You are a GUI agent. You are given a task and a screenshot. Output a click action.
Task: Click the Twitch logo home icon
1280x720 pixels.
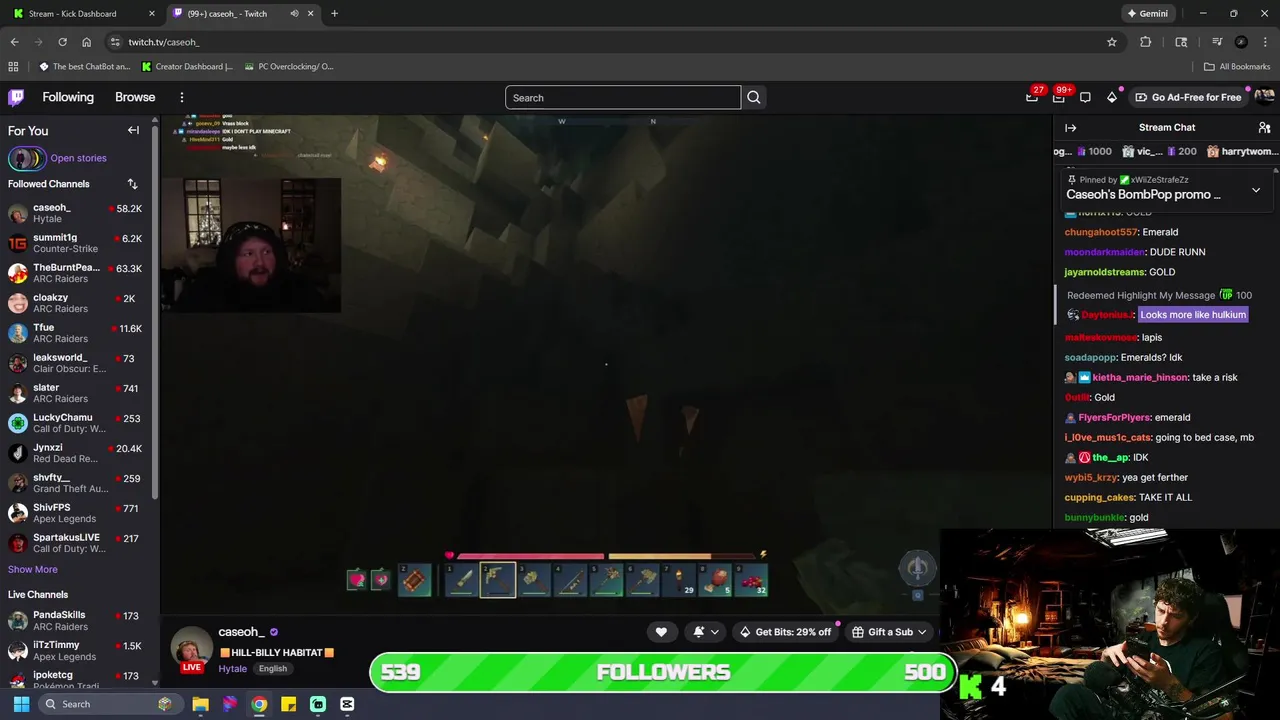[16, 97]
